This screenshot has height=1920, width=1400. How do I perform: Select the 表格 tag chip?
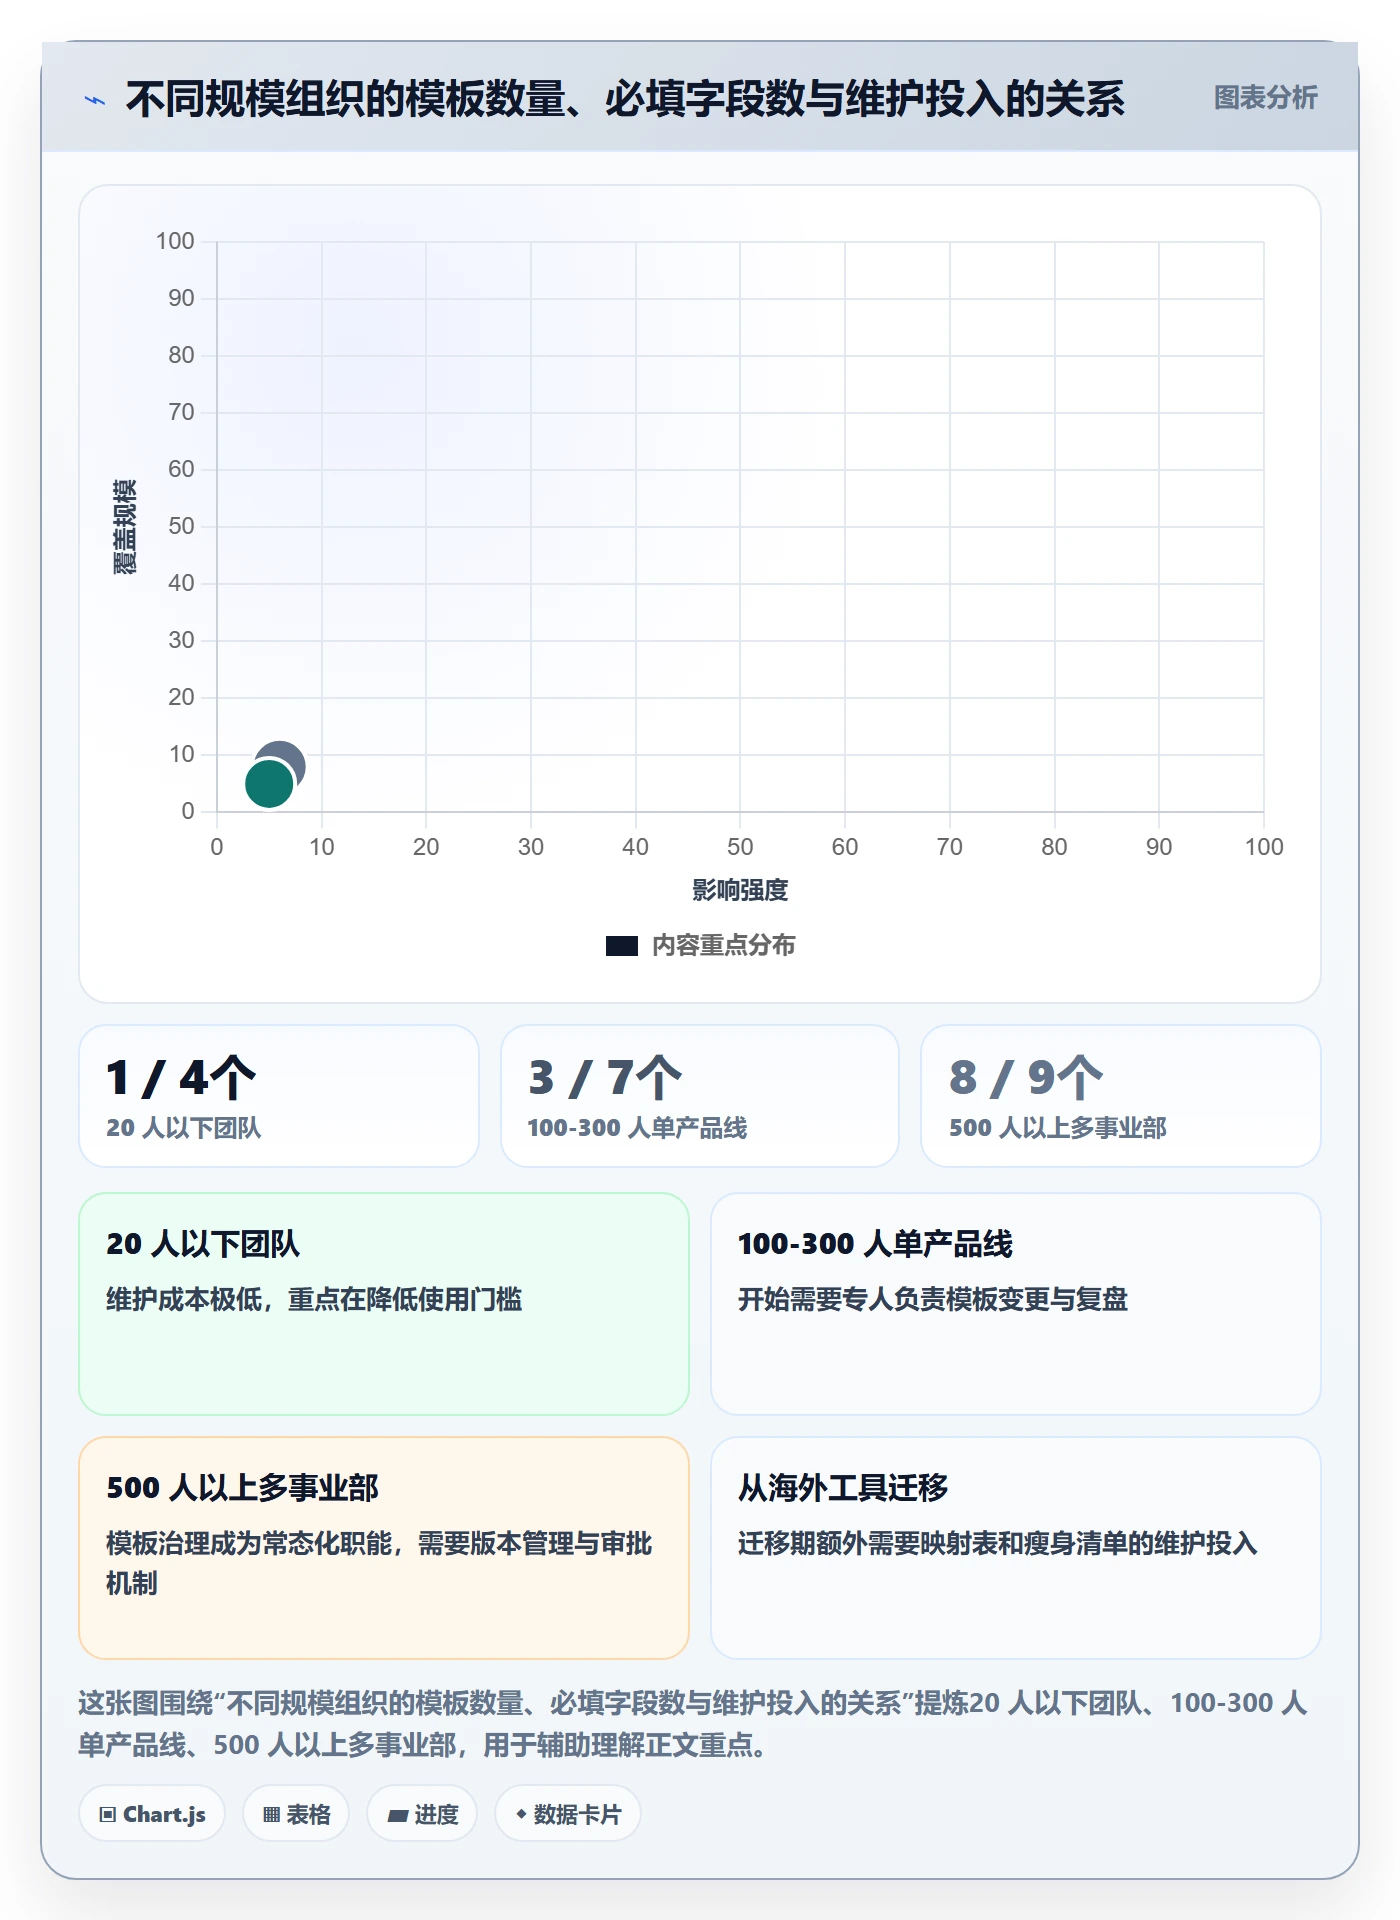pos(296,1814)
